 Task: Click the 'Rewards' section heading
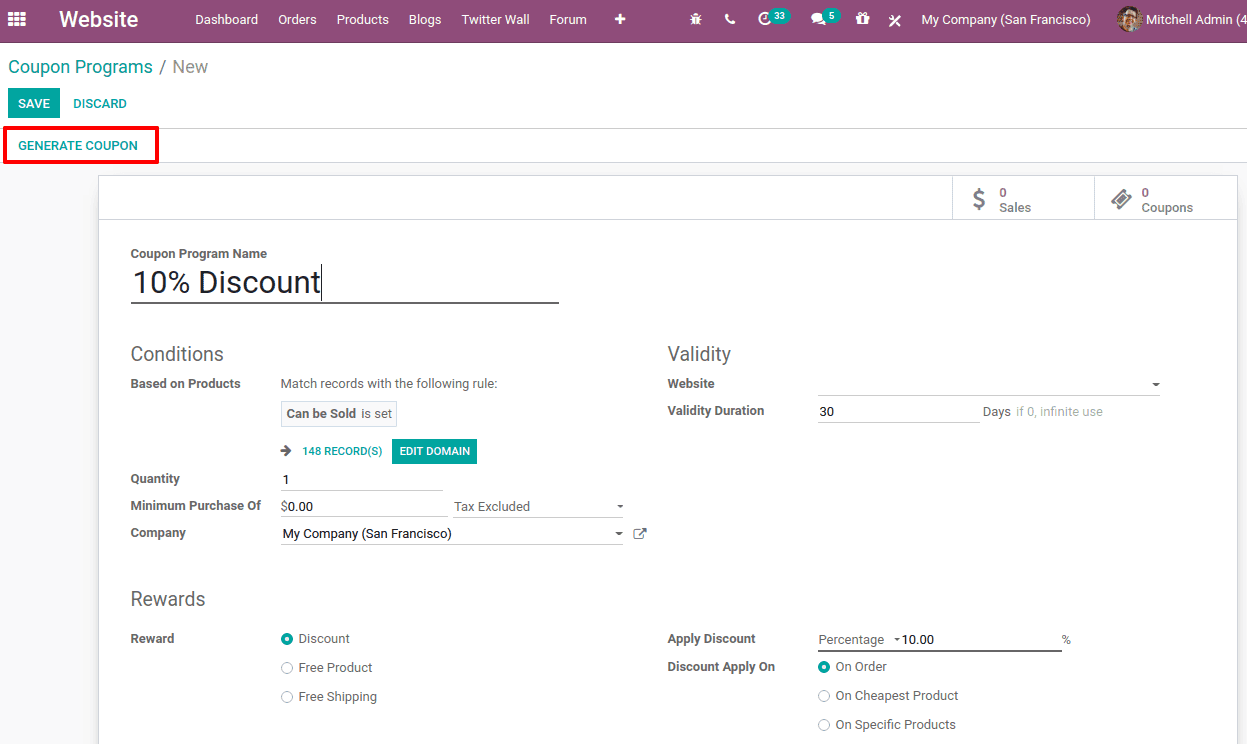[x=168, y=599]
